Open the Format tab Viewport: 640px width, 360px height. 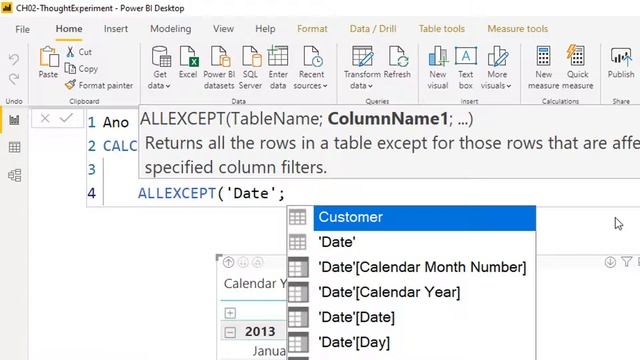pyautogui.click(x=312, y=29)
